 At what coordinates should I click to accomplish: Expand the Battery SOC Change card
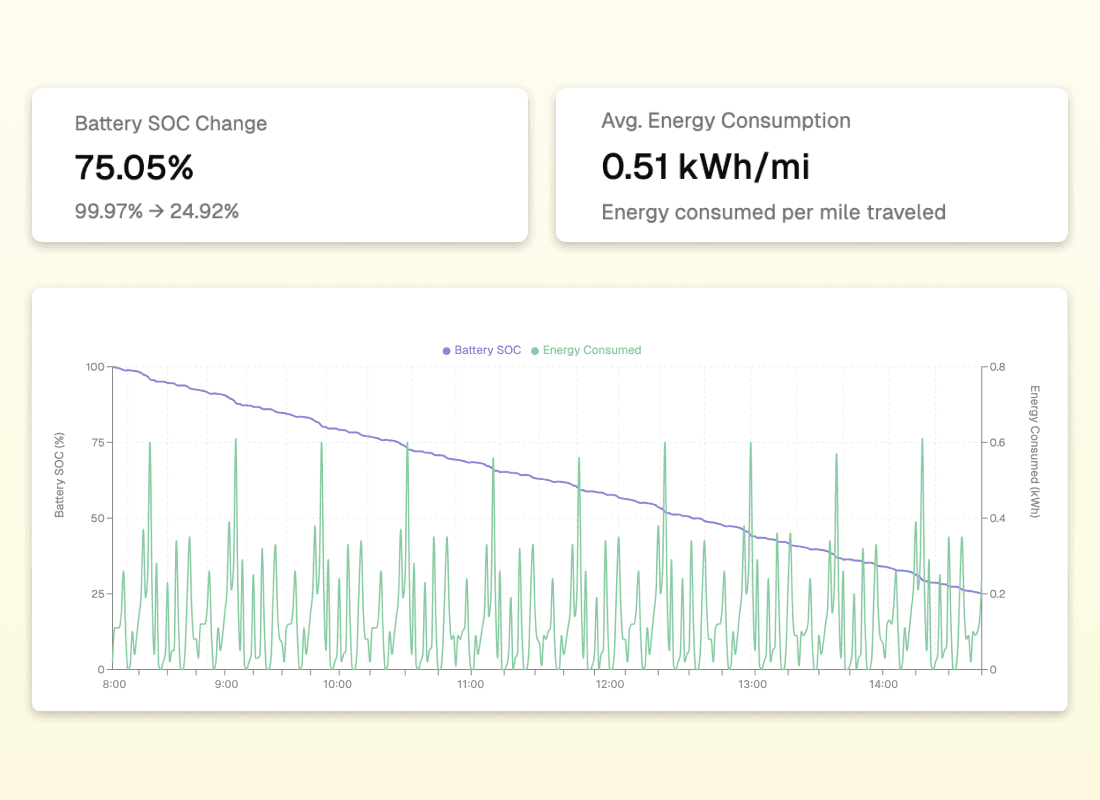pos(280,165)
